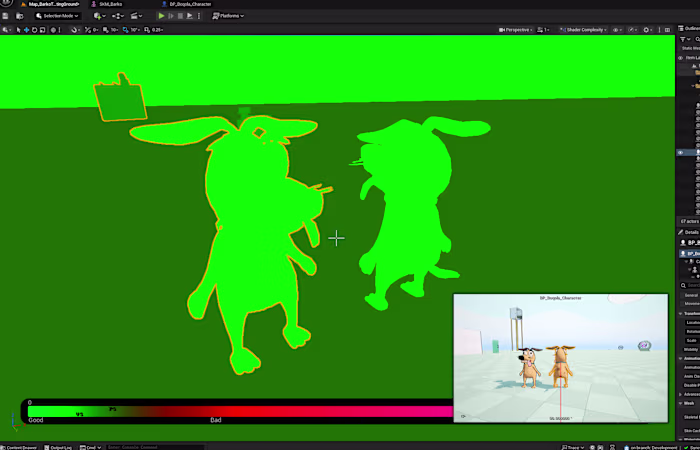Open the Output Log panel
Viewport: 700px width, 450px height.
[61, 446]
